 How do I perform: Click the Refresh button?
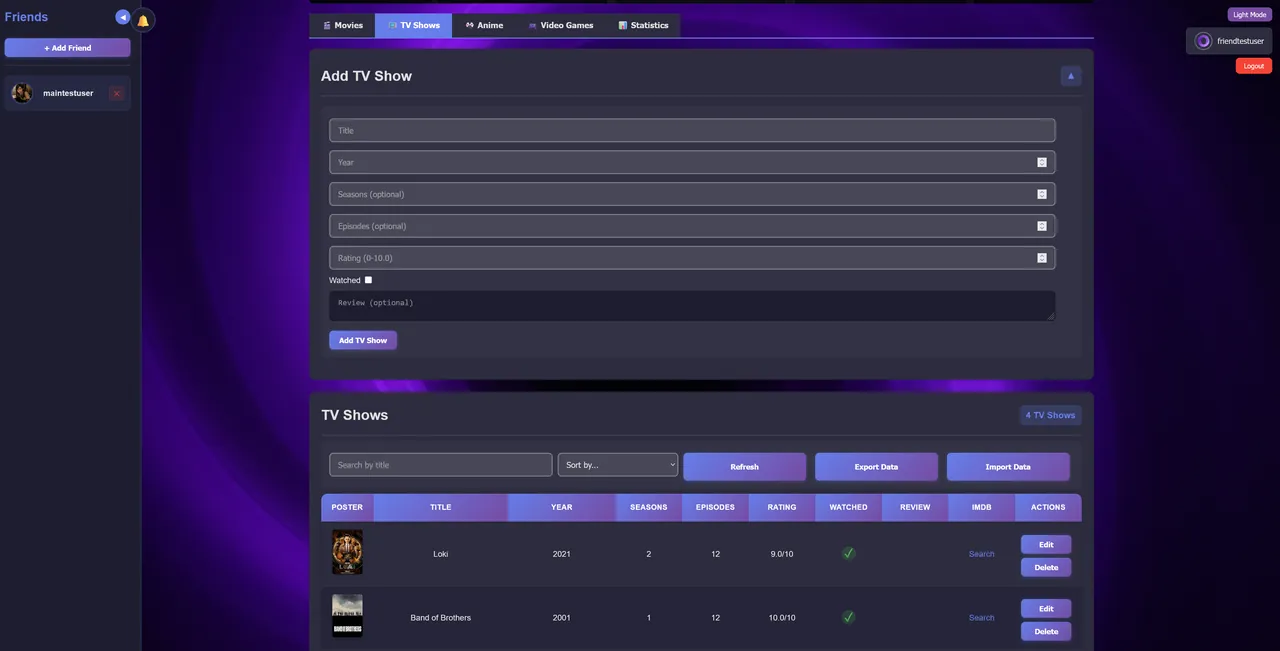click(x=744, y=467)
